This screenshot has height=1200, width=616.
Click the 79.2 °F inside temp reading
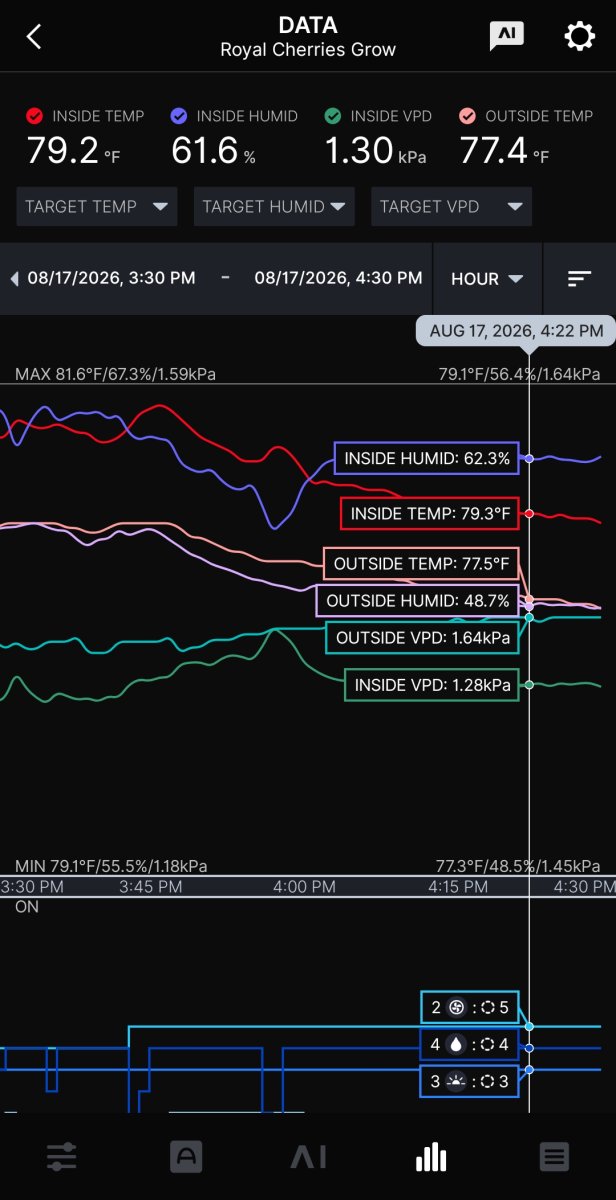(x=74, y=151)
